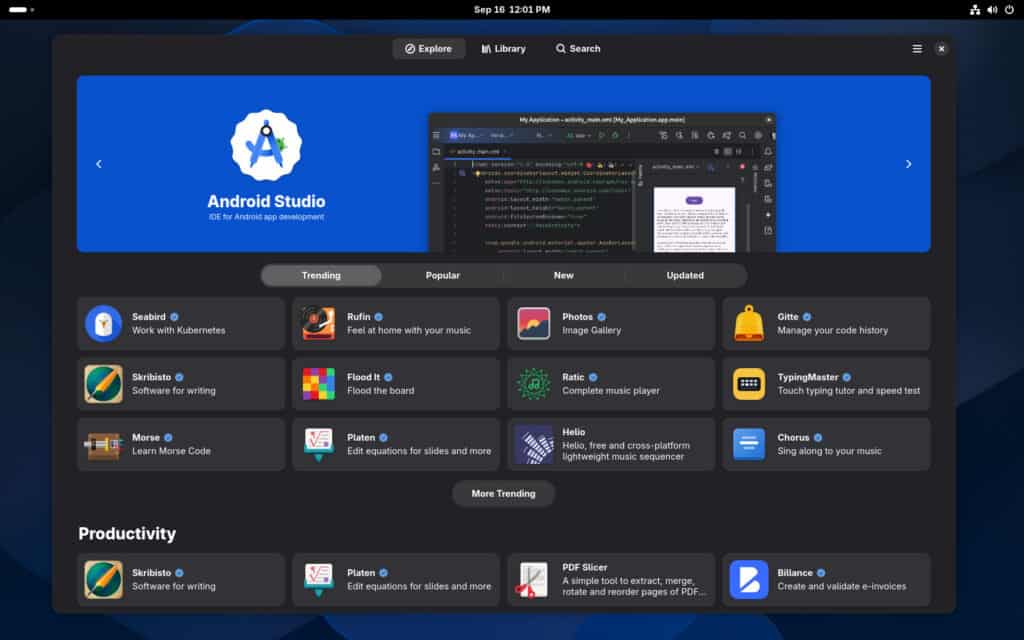Image resolution: width=1024 pixels, height=640 pixels.
Task: Click "Create and validate e-invoices" text
Action: click(842, 586)
